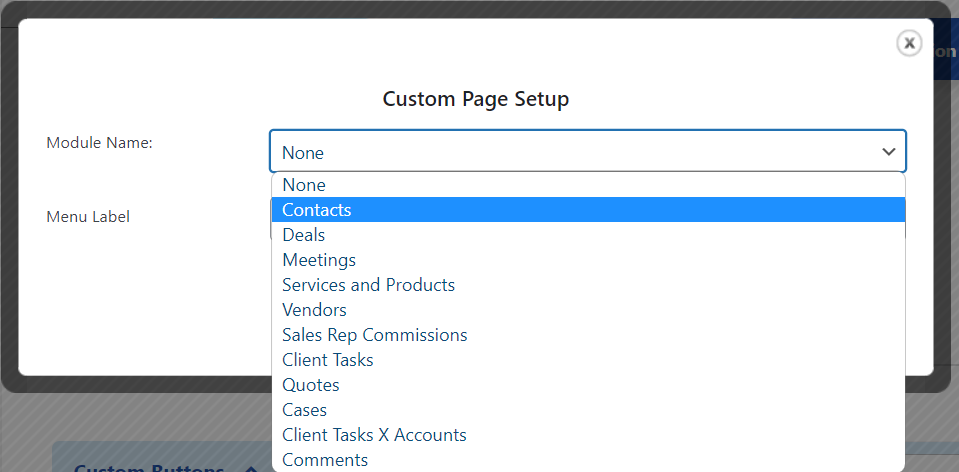Screen dimensions: 959x472
Task: Pick the Client Tasks option
Action: pyautogui.click(x=588, y=360)
